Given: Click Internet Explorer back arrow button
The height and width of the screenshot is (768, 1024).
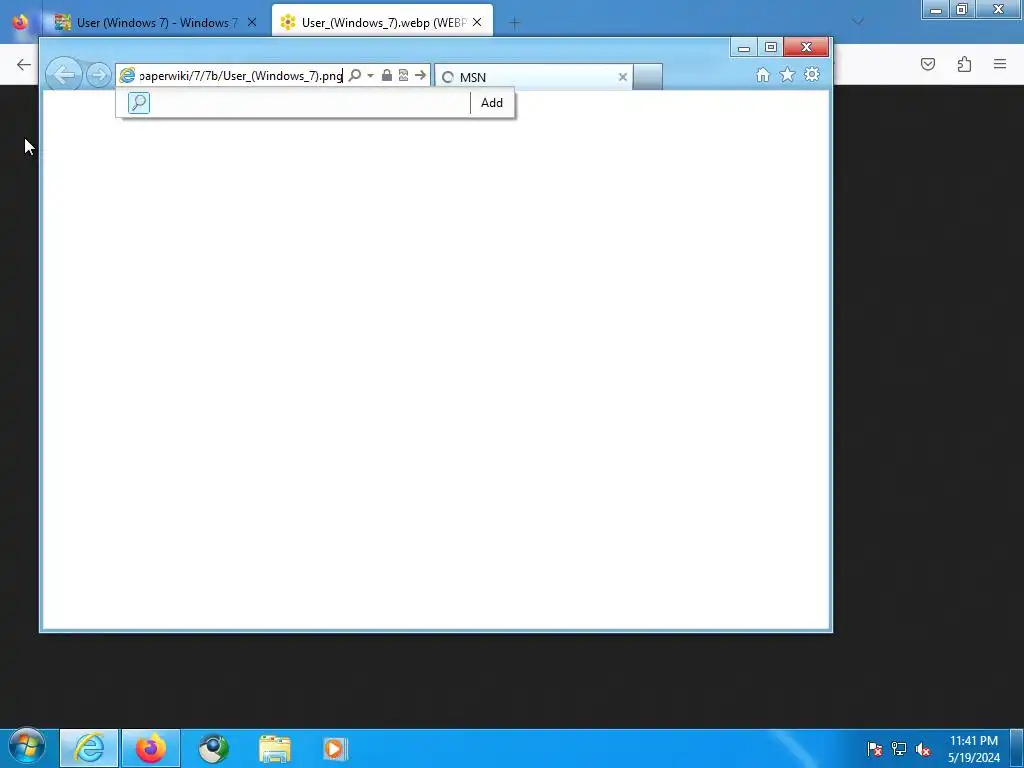Looking at the screenshot, I should pyautogui.click(x=64, y=75).
